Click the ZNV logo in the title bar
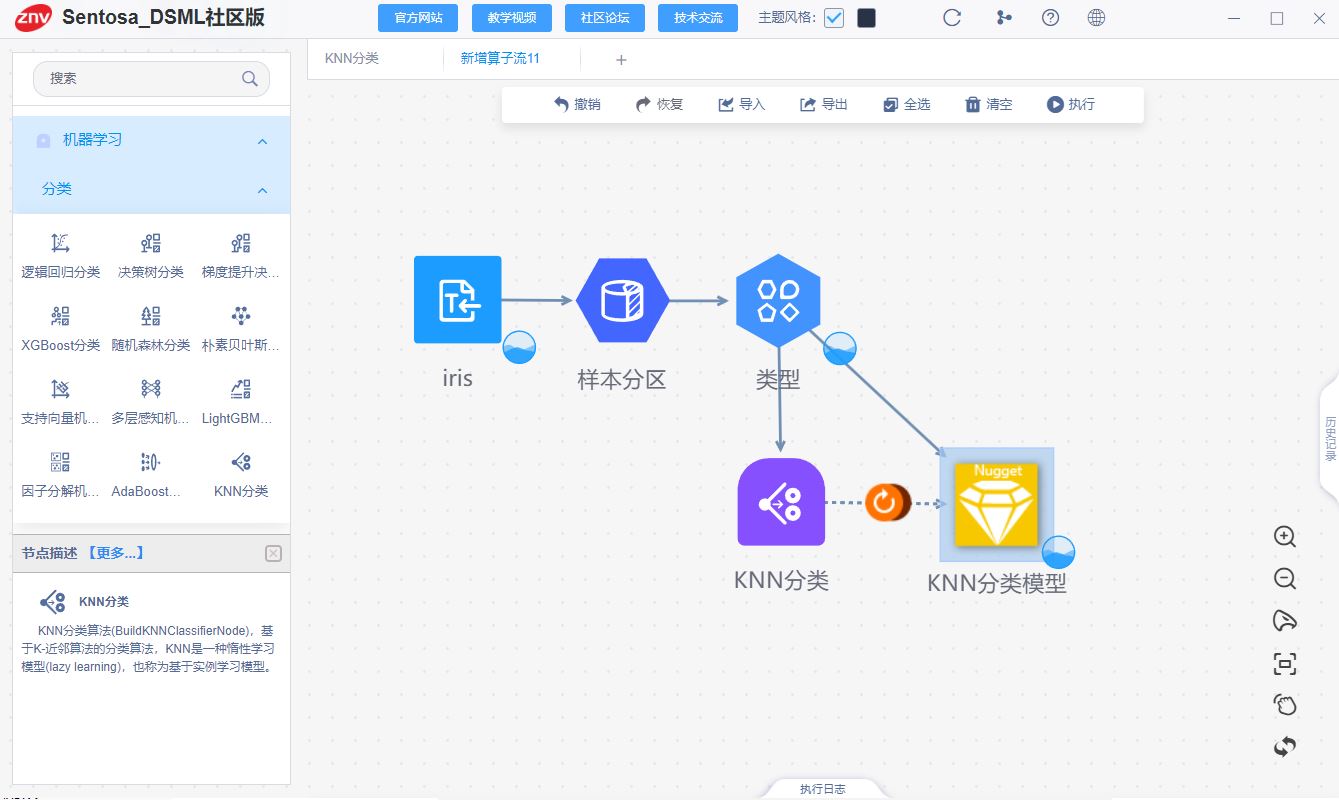The image size is (1339, 800). [x=33, y=18]
